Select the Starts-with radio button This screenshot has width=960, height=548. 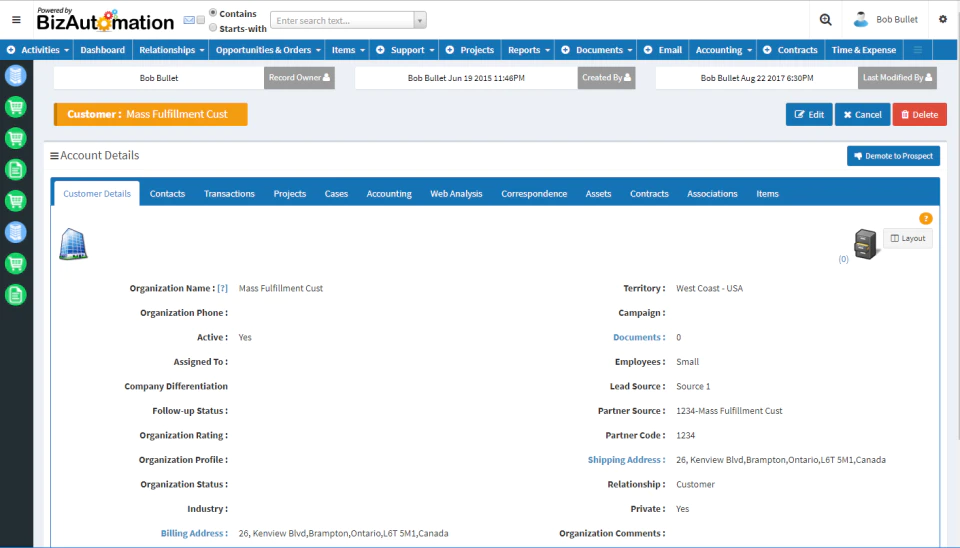click(x=213, y=28)
